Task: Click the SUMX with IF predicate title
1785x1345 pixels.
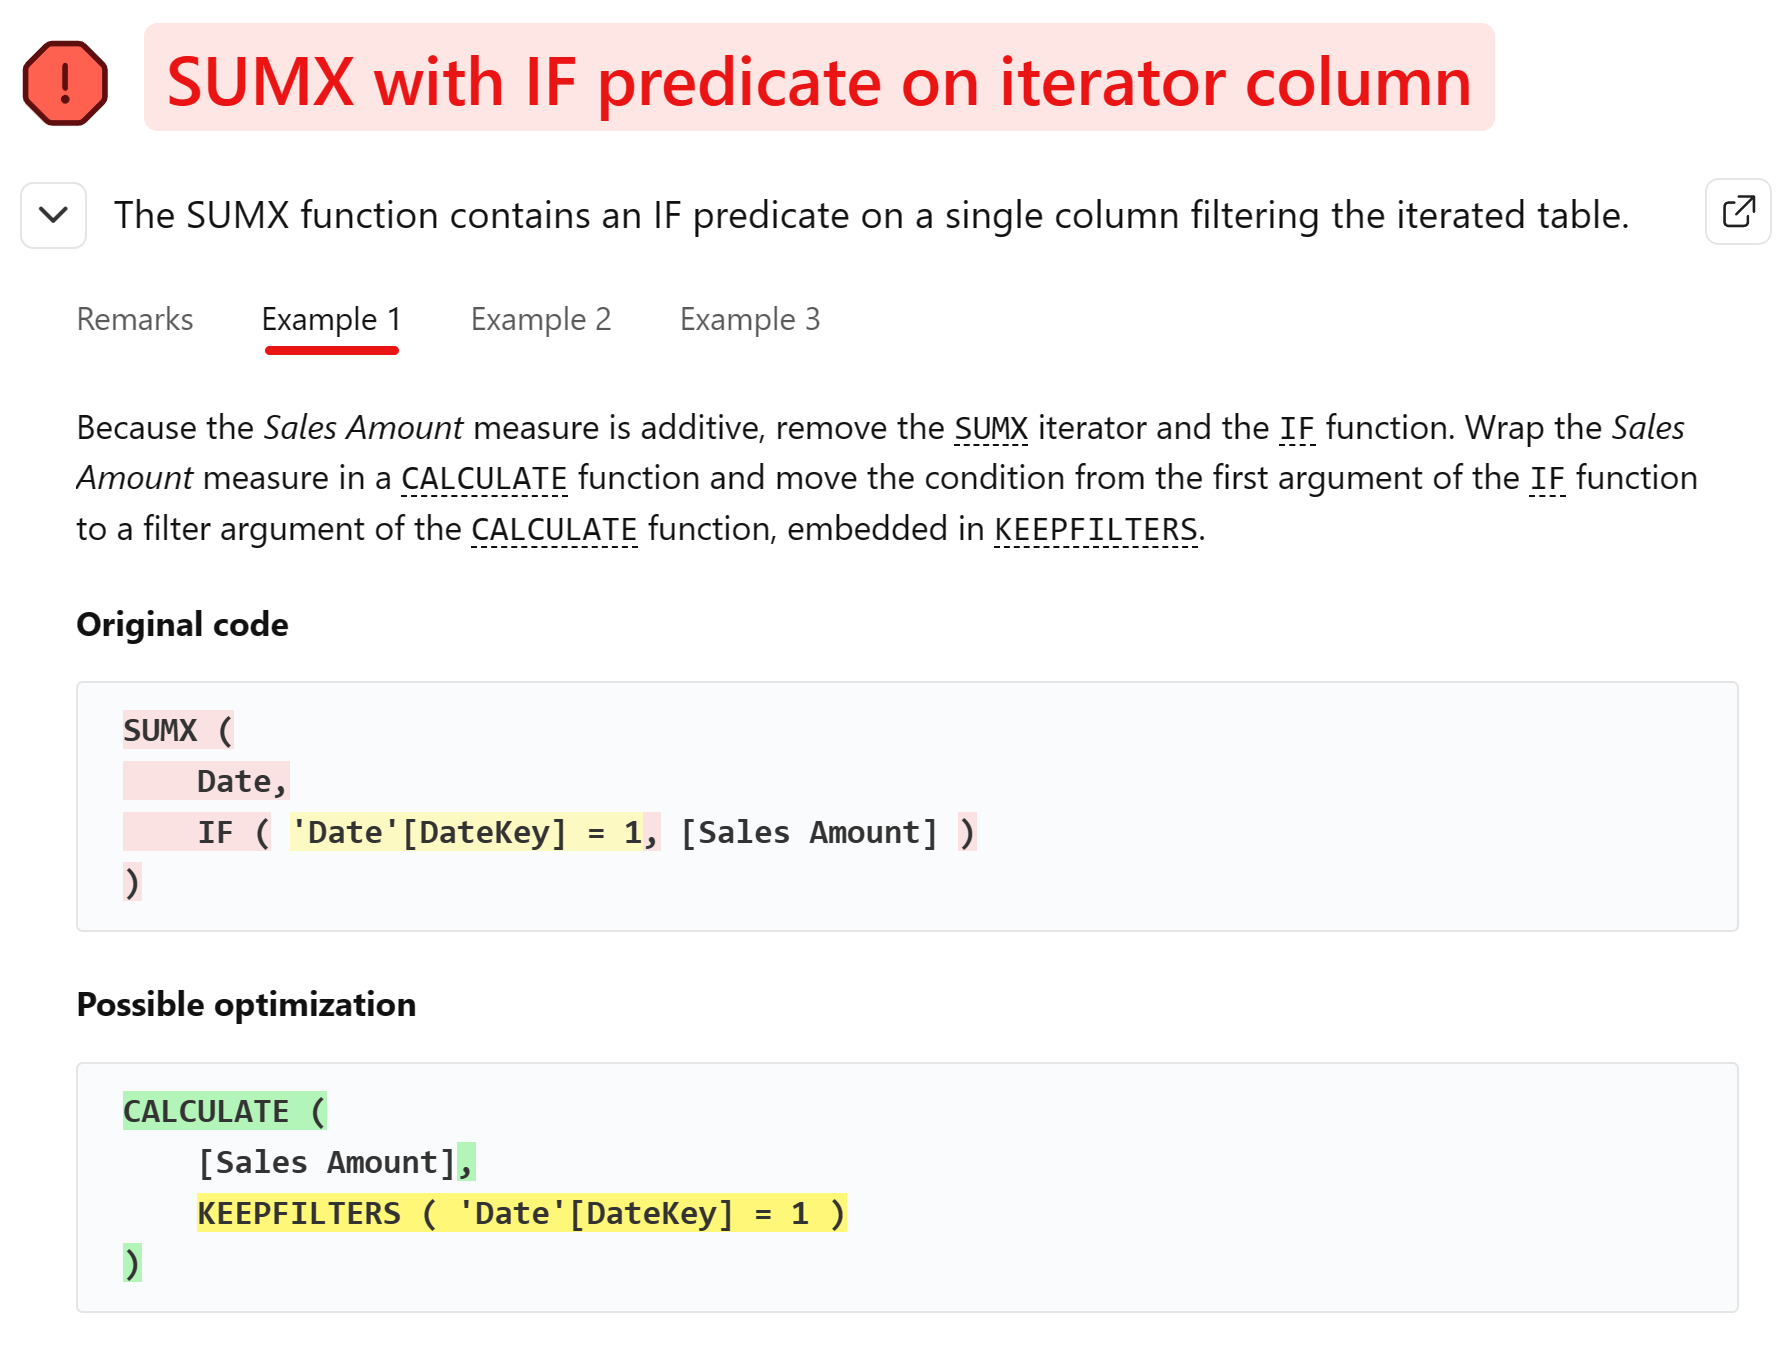Action: pos(819,80)
